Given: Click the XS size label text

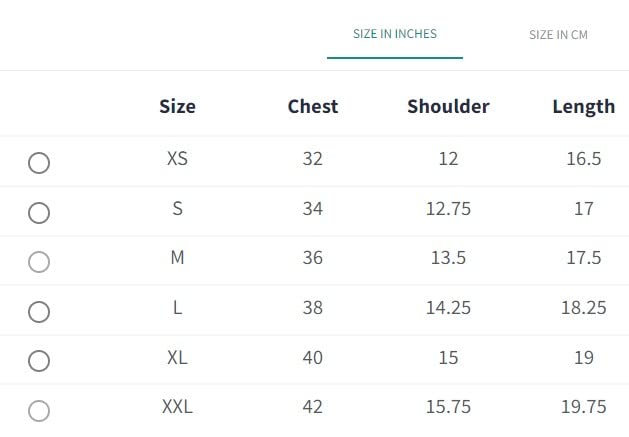Looking at the screenshot, I should click(x=177, y=158).
